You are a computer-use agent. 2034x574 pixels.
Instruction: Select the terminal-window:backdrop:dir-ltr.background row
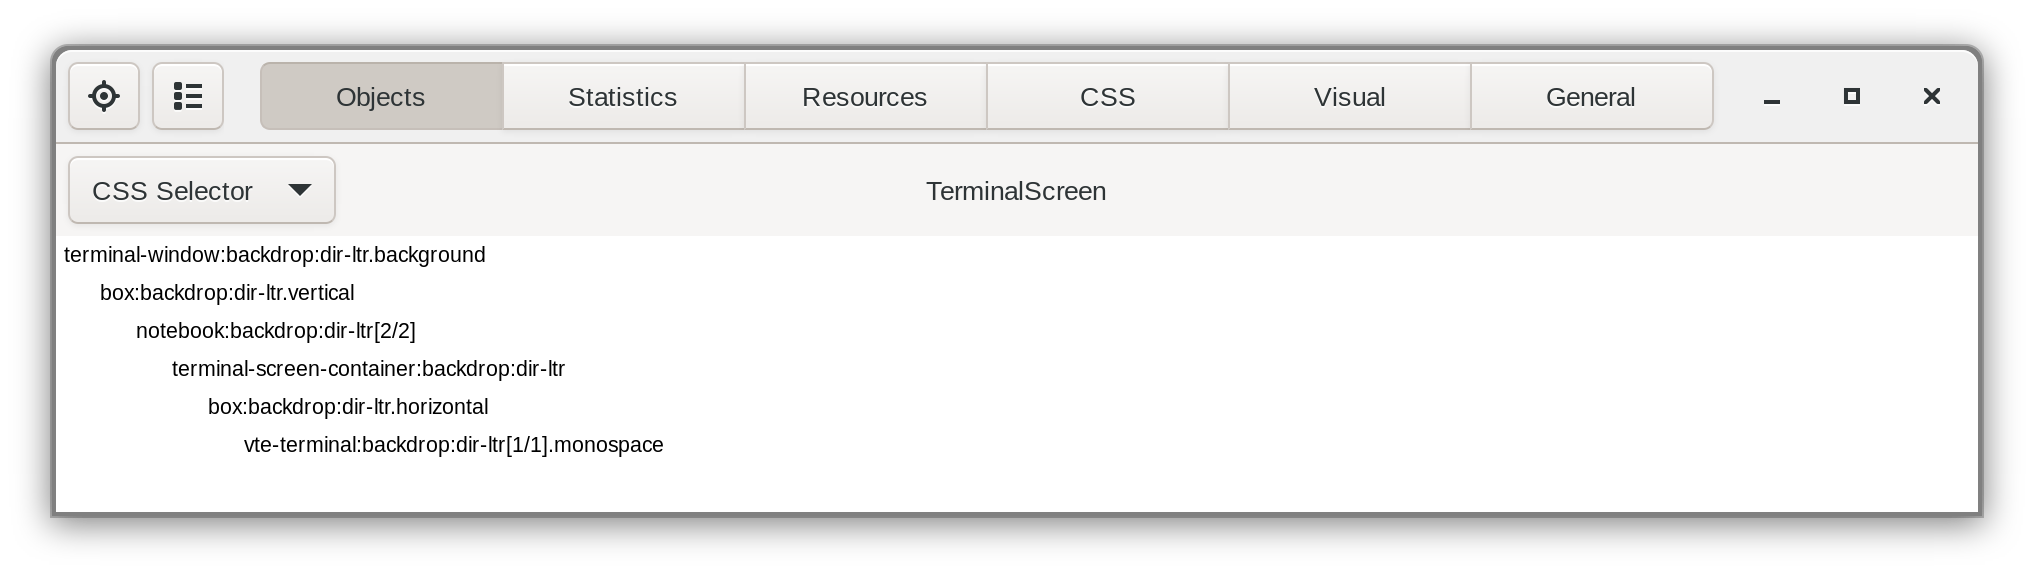point(275,255)
